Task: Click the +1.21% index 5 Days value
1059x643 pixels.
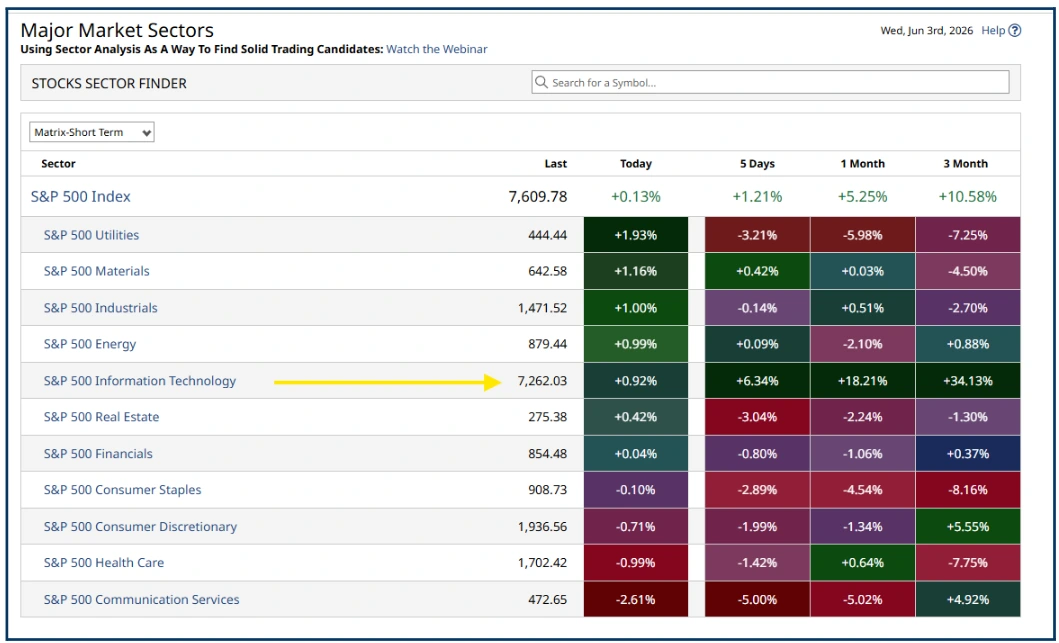Action: [757, 197]
